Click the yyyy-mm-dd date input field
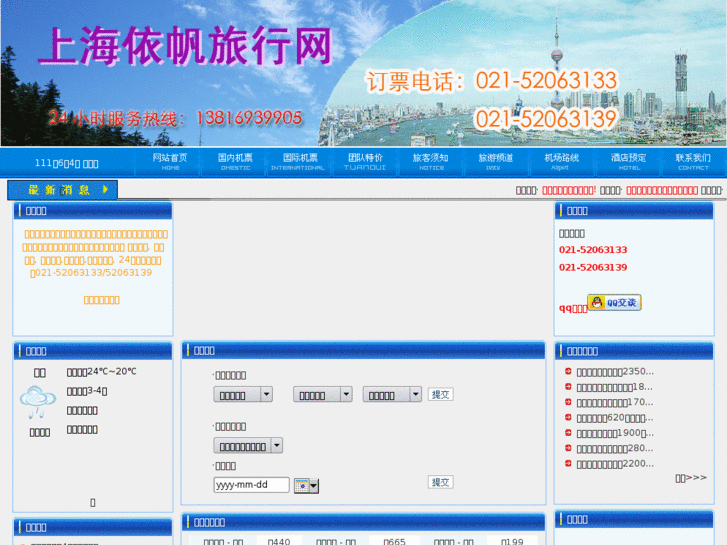 [251, 485]
